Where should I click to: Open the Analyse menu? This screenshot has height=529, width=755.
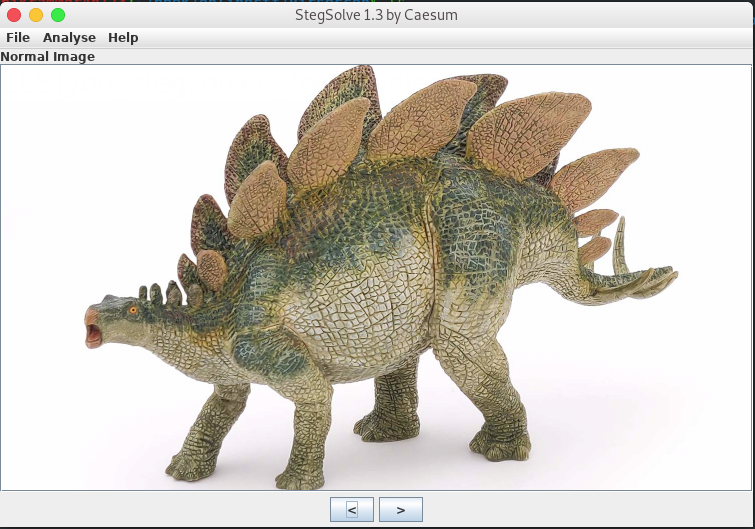69,38
